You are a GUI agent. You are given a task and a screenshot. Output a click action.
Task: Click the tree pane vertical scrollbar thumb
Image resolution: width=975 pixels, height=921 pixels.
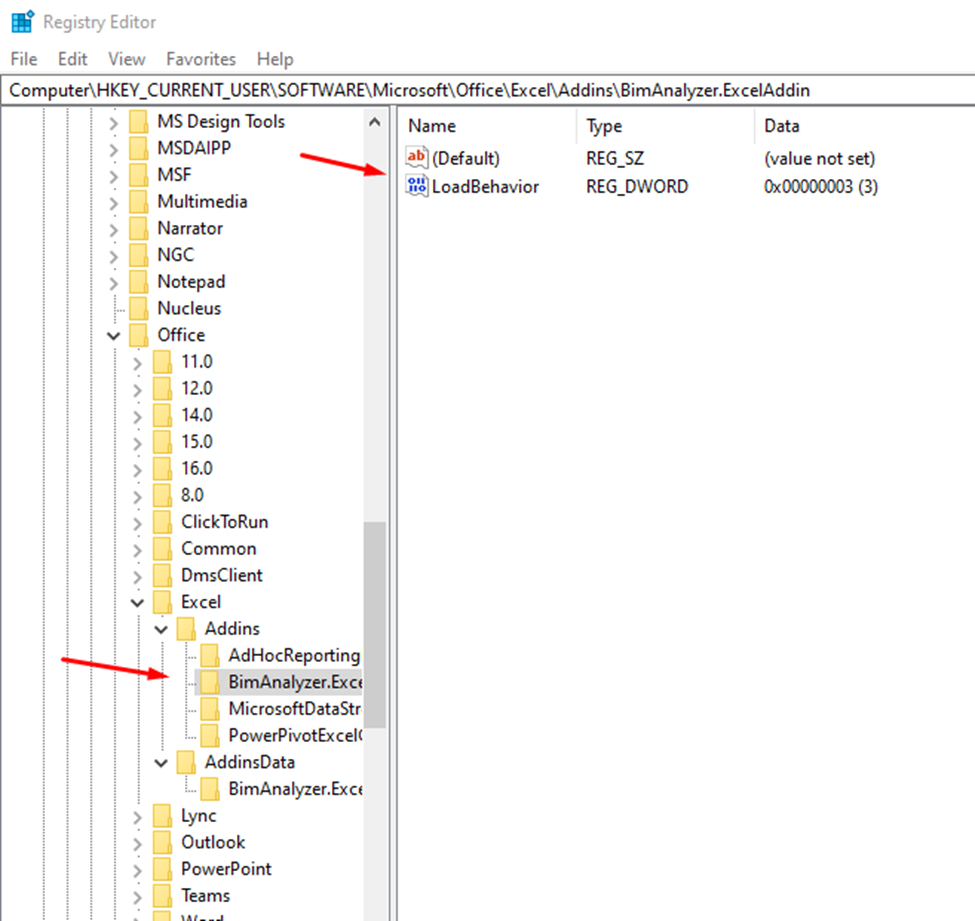[x=374, y=624]
